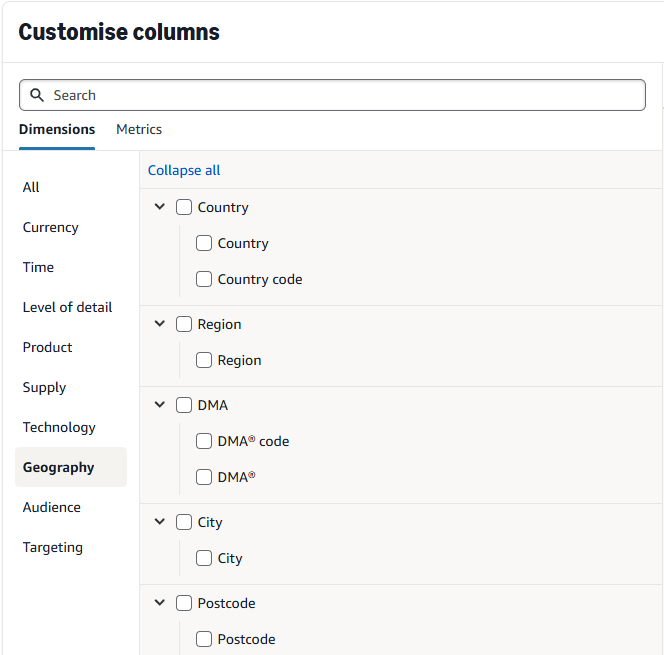Open the All category in sidebar
664x655 pixels.
point(31,187)
